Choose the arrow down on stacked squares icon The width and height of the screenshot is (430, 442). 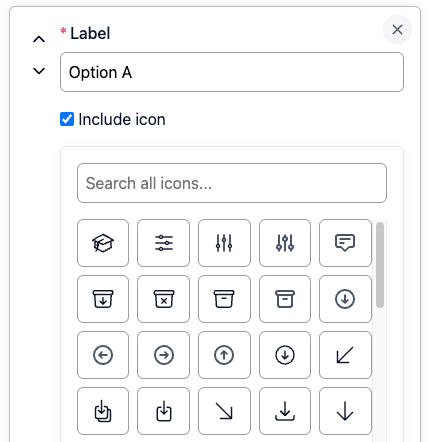[103, 411]
